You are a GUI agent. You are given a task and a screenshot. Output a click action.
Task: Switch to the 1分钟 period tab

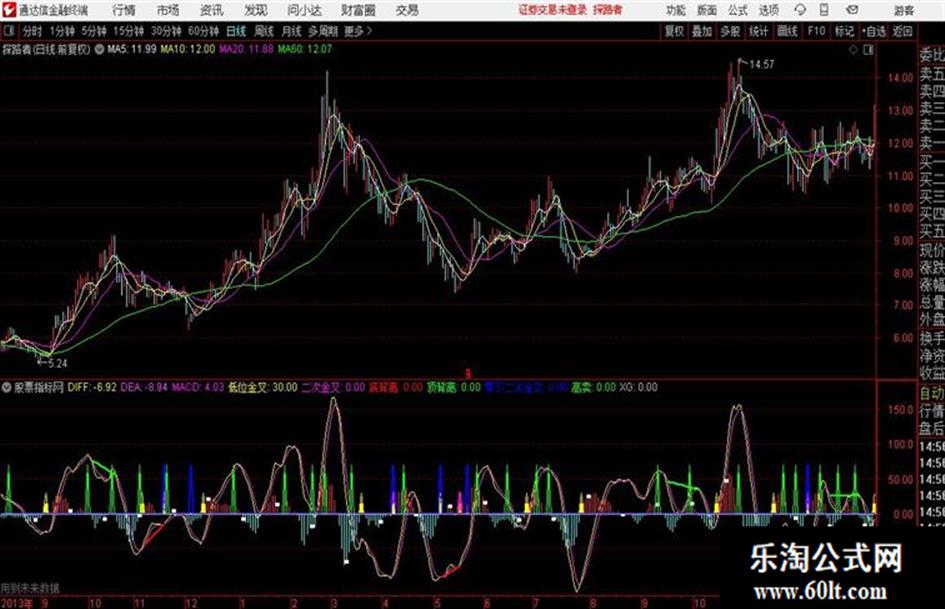point(61,31)
